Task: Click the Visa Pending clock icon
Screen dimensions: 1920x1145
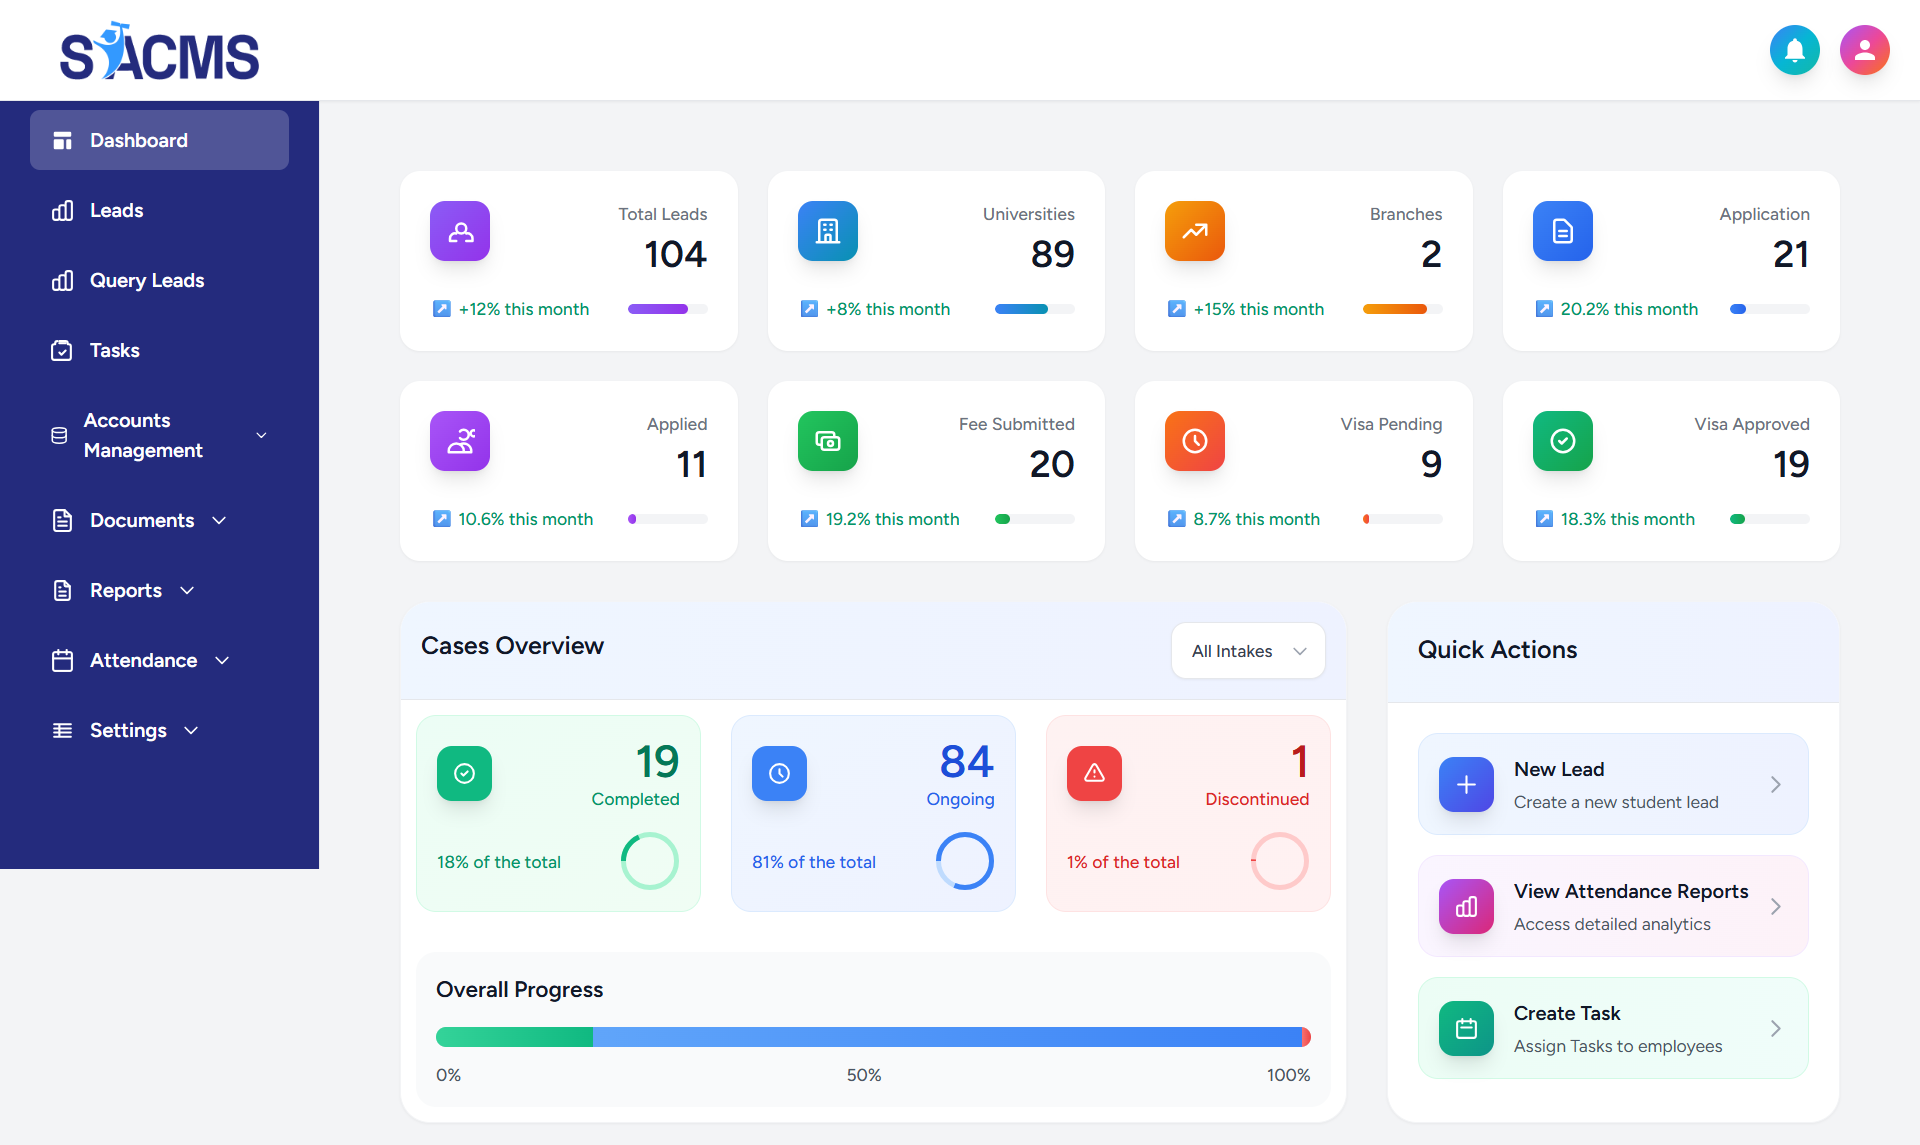Action: (x=1194, y=441)
